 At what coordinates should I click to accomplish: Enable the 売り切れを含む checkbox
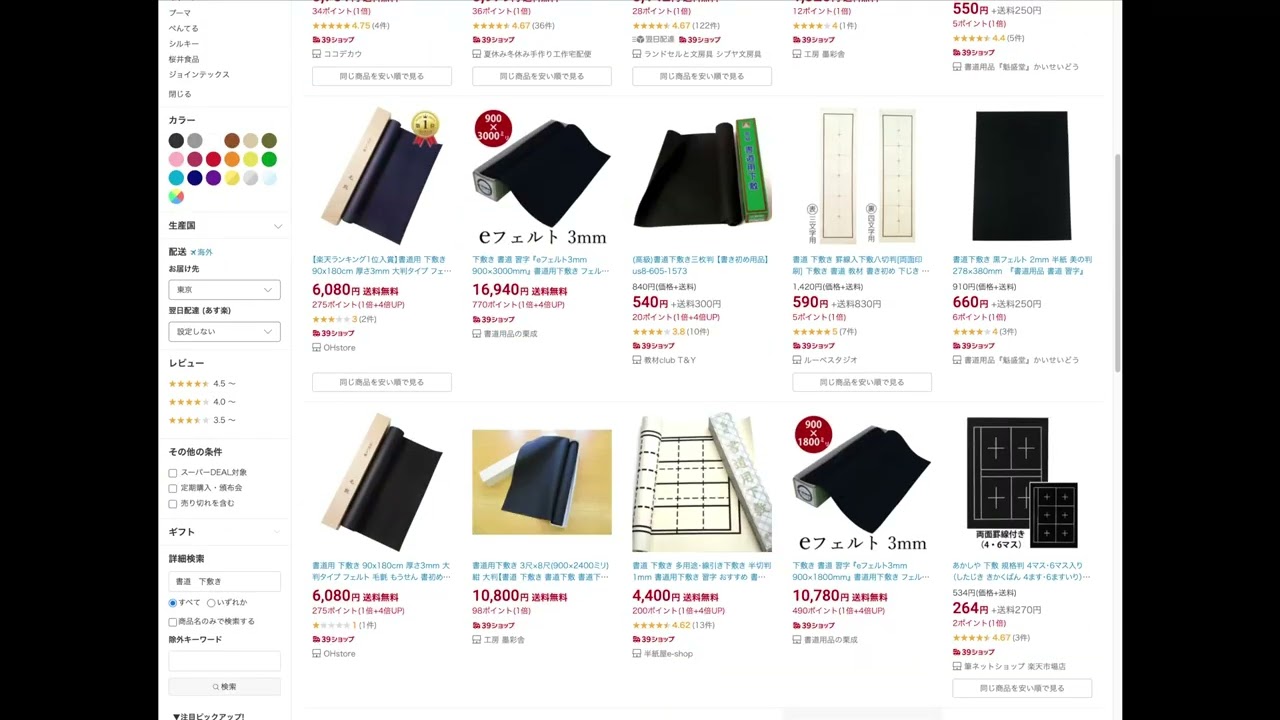click(173, 504)
